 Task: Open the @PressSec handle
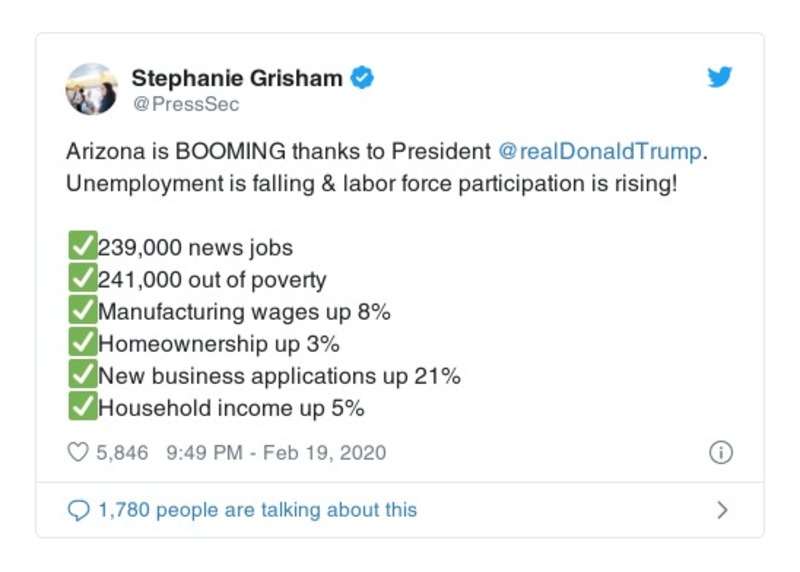pos(185,104)
